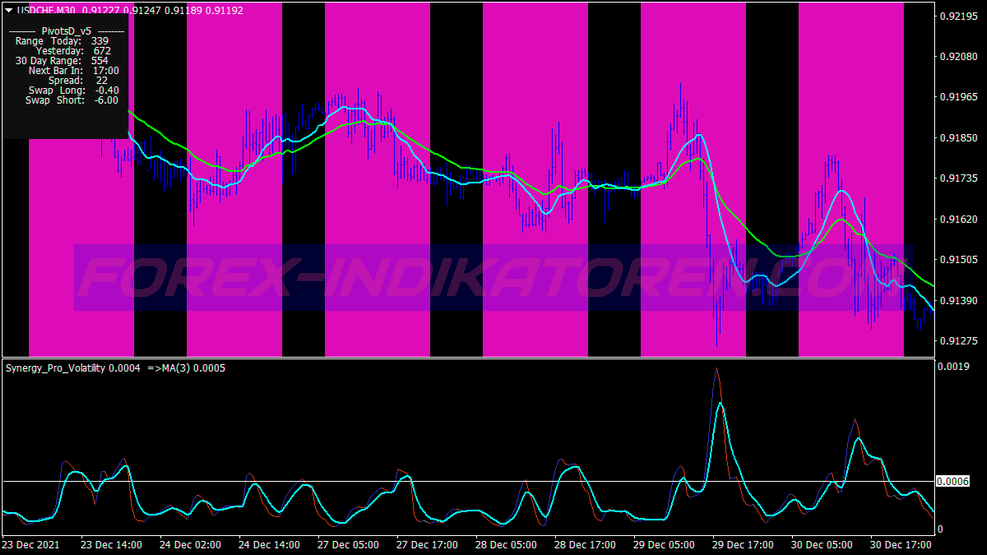This screenshot has height=555, width=987.
Task: Click the 27 Dec 17:00 time label
Action: 427,545
